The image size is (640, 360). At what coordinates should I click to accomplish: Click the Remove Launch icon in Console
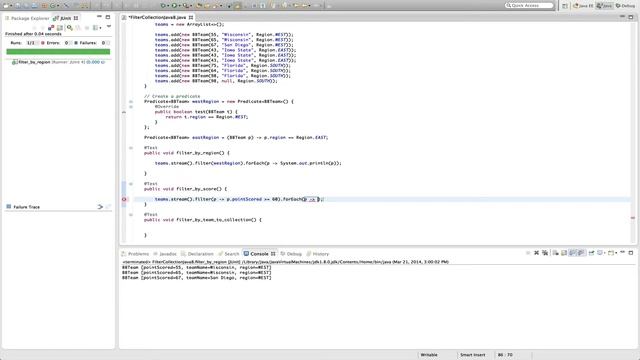click(536, 253)
